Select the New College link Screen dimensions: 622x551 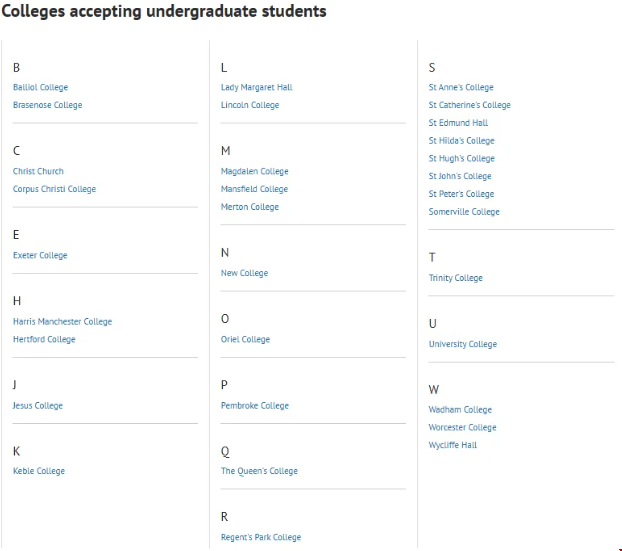point(244,273)
